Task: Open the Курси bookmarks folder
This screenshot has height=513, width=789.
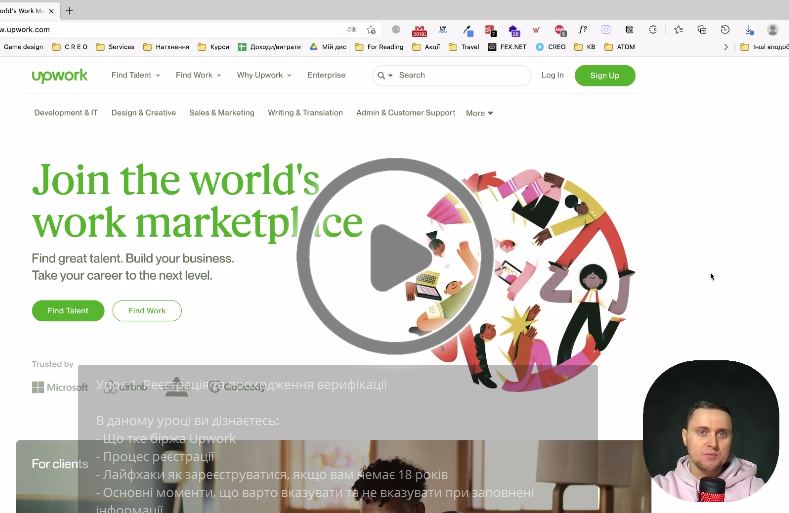Action: [x=214, y=47]
